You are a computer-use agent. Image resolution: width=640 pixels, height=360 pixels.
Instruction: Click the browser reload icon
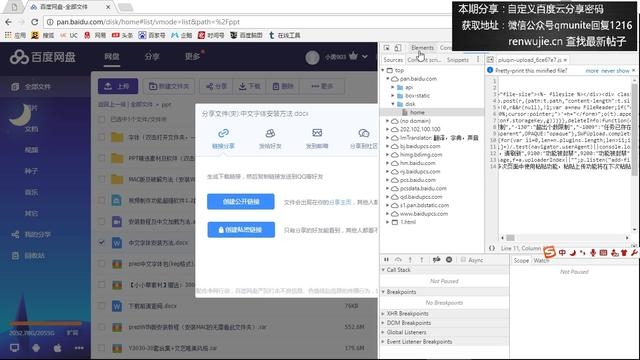coord(35,22)
